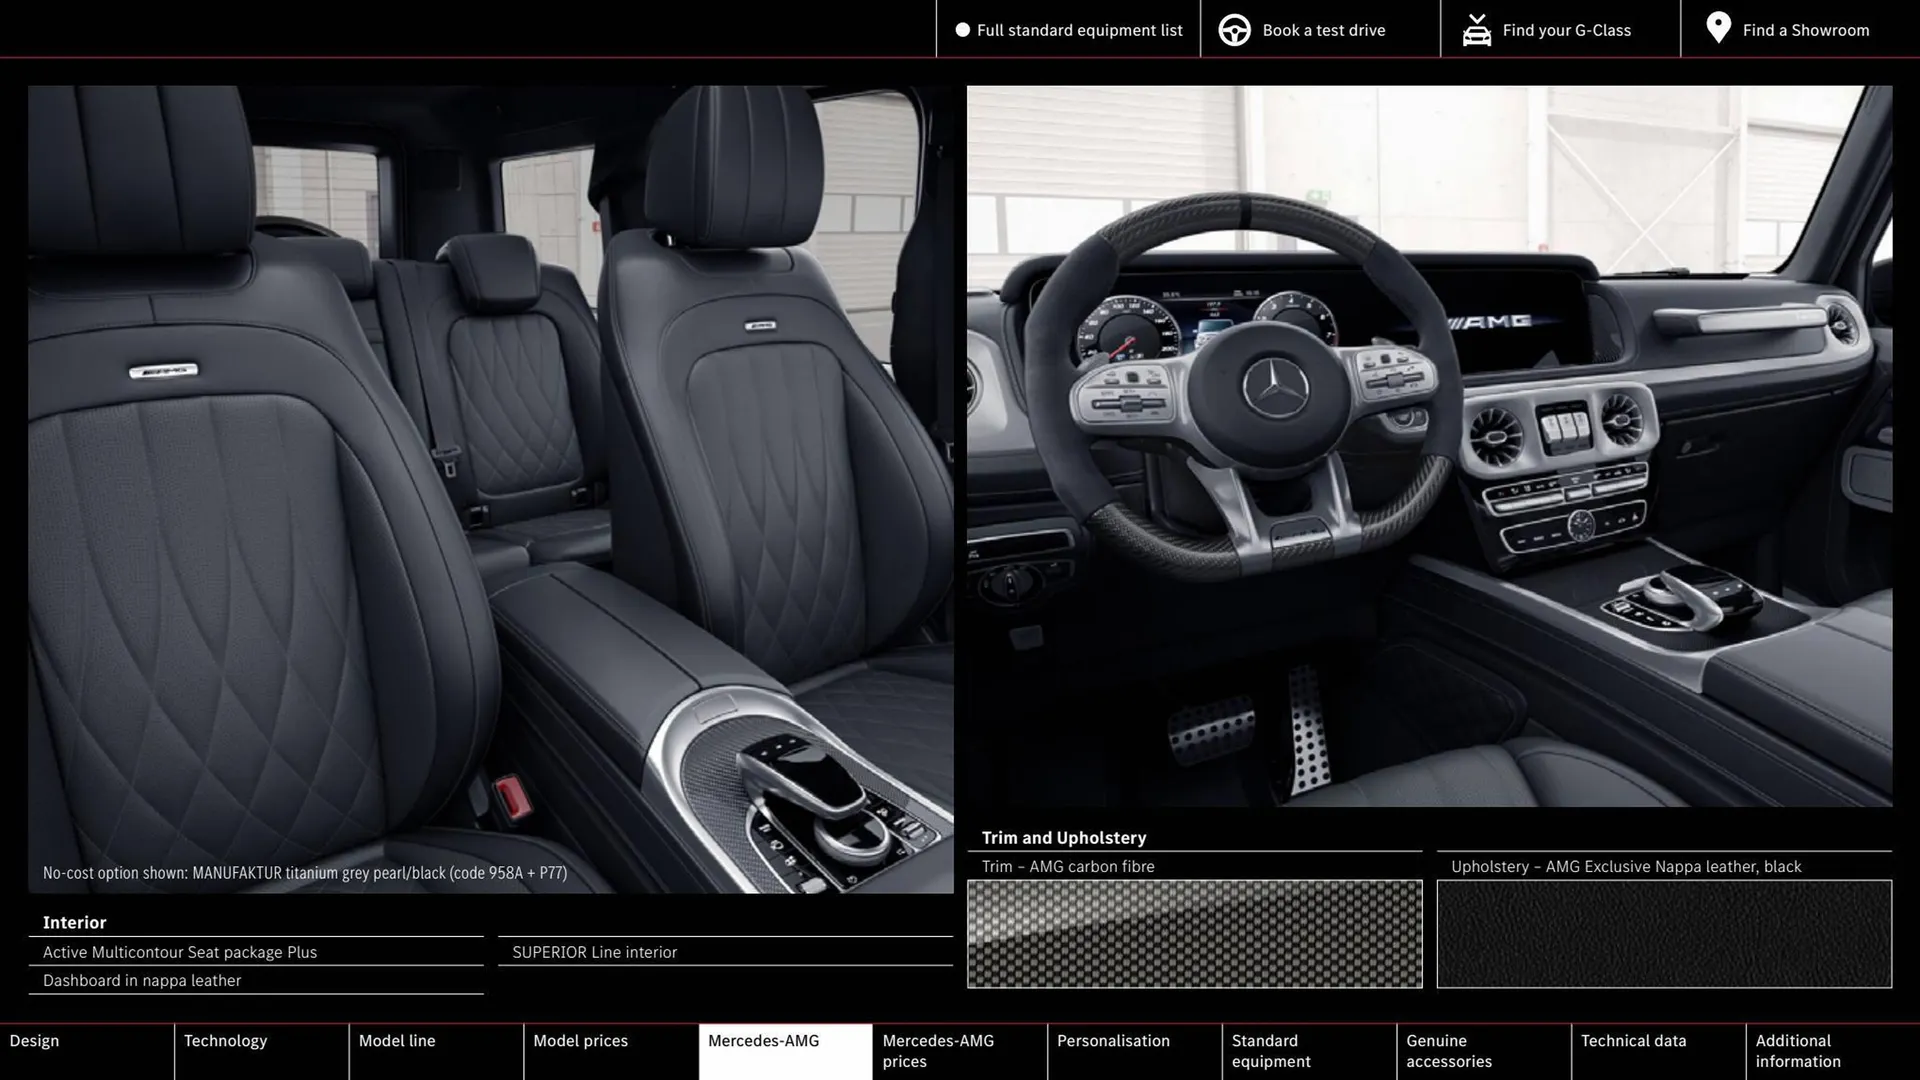Open the Technical data tab

click(1632, 1040)
